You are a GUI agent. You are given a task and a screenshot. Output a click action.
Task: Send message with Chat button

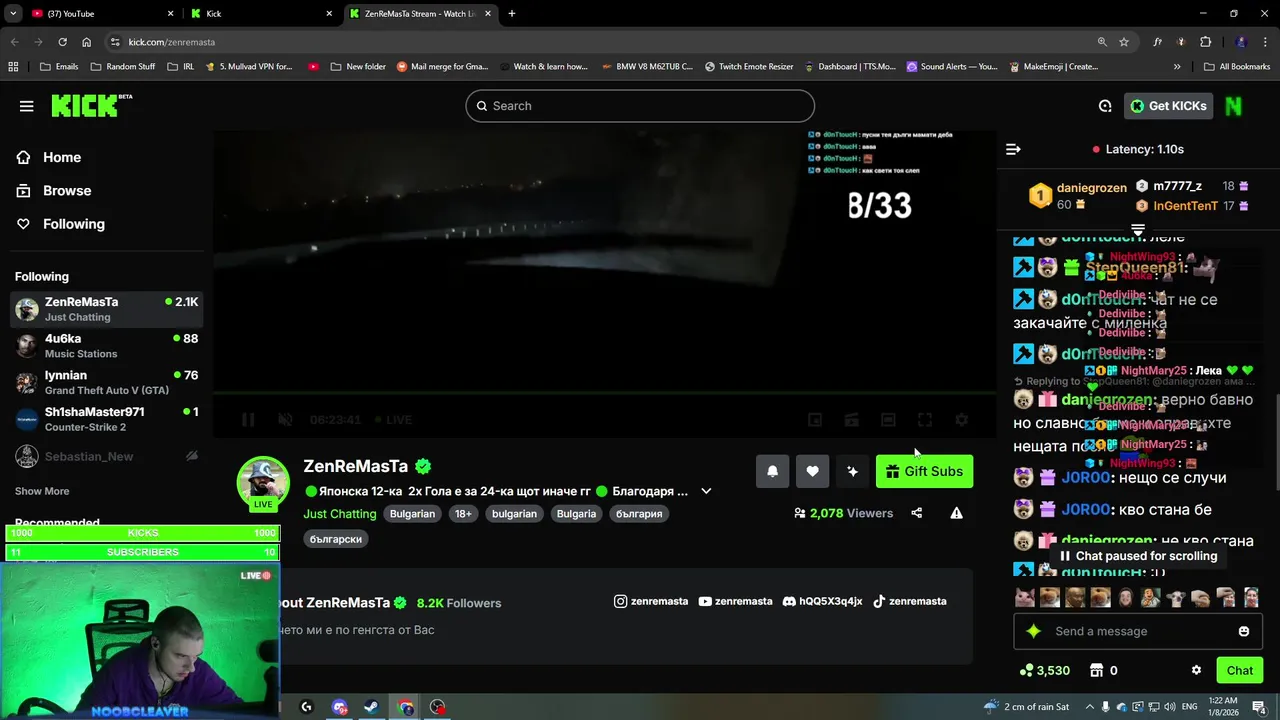click(1239, 670)
